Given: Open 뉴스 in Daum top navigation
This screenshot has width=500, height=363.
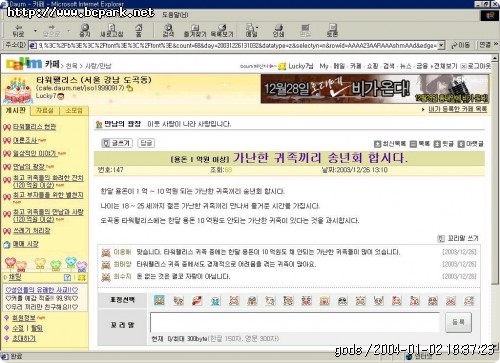Looking at the screenshot, I should pos(405,66).
